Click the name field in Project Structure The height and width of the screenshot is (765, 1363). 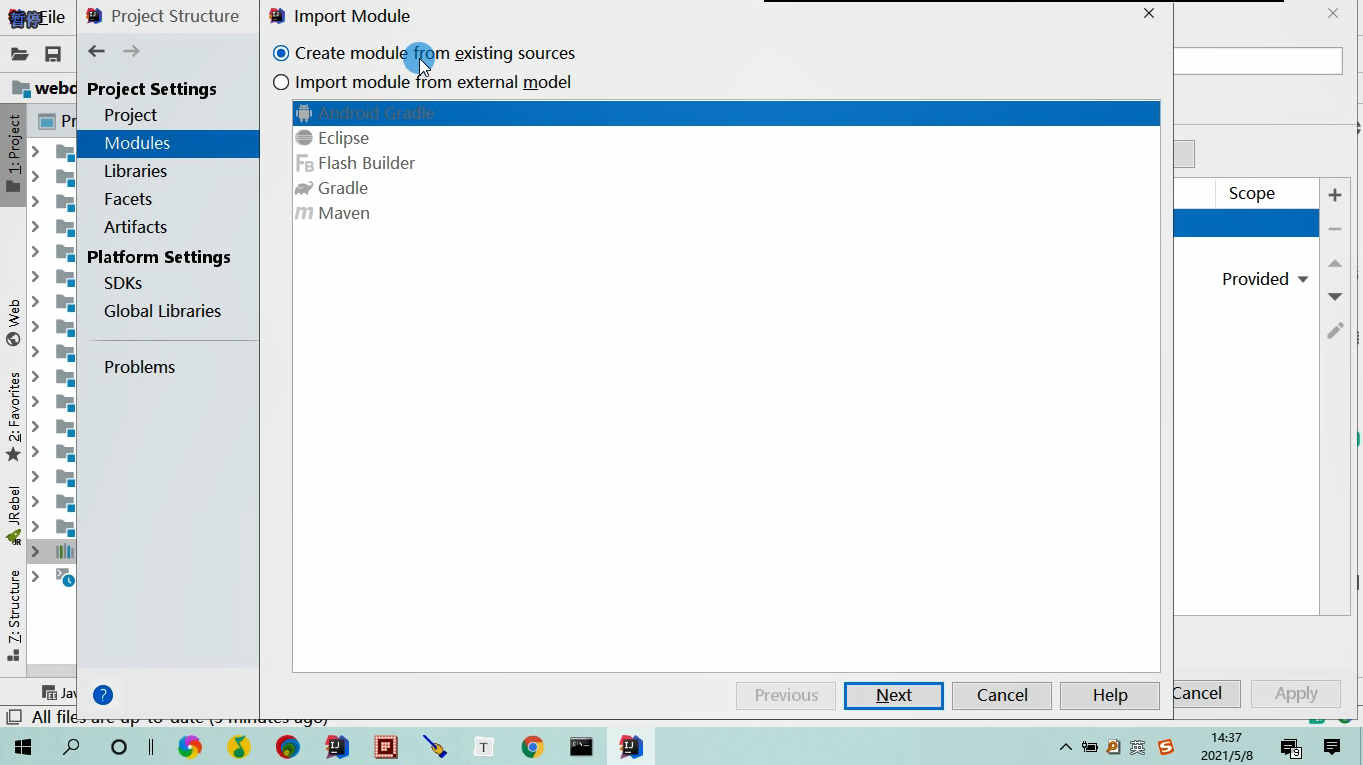tap(1258, 61)
